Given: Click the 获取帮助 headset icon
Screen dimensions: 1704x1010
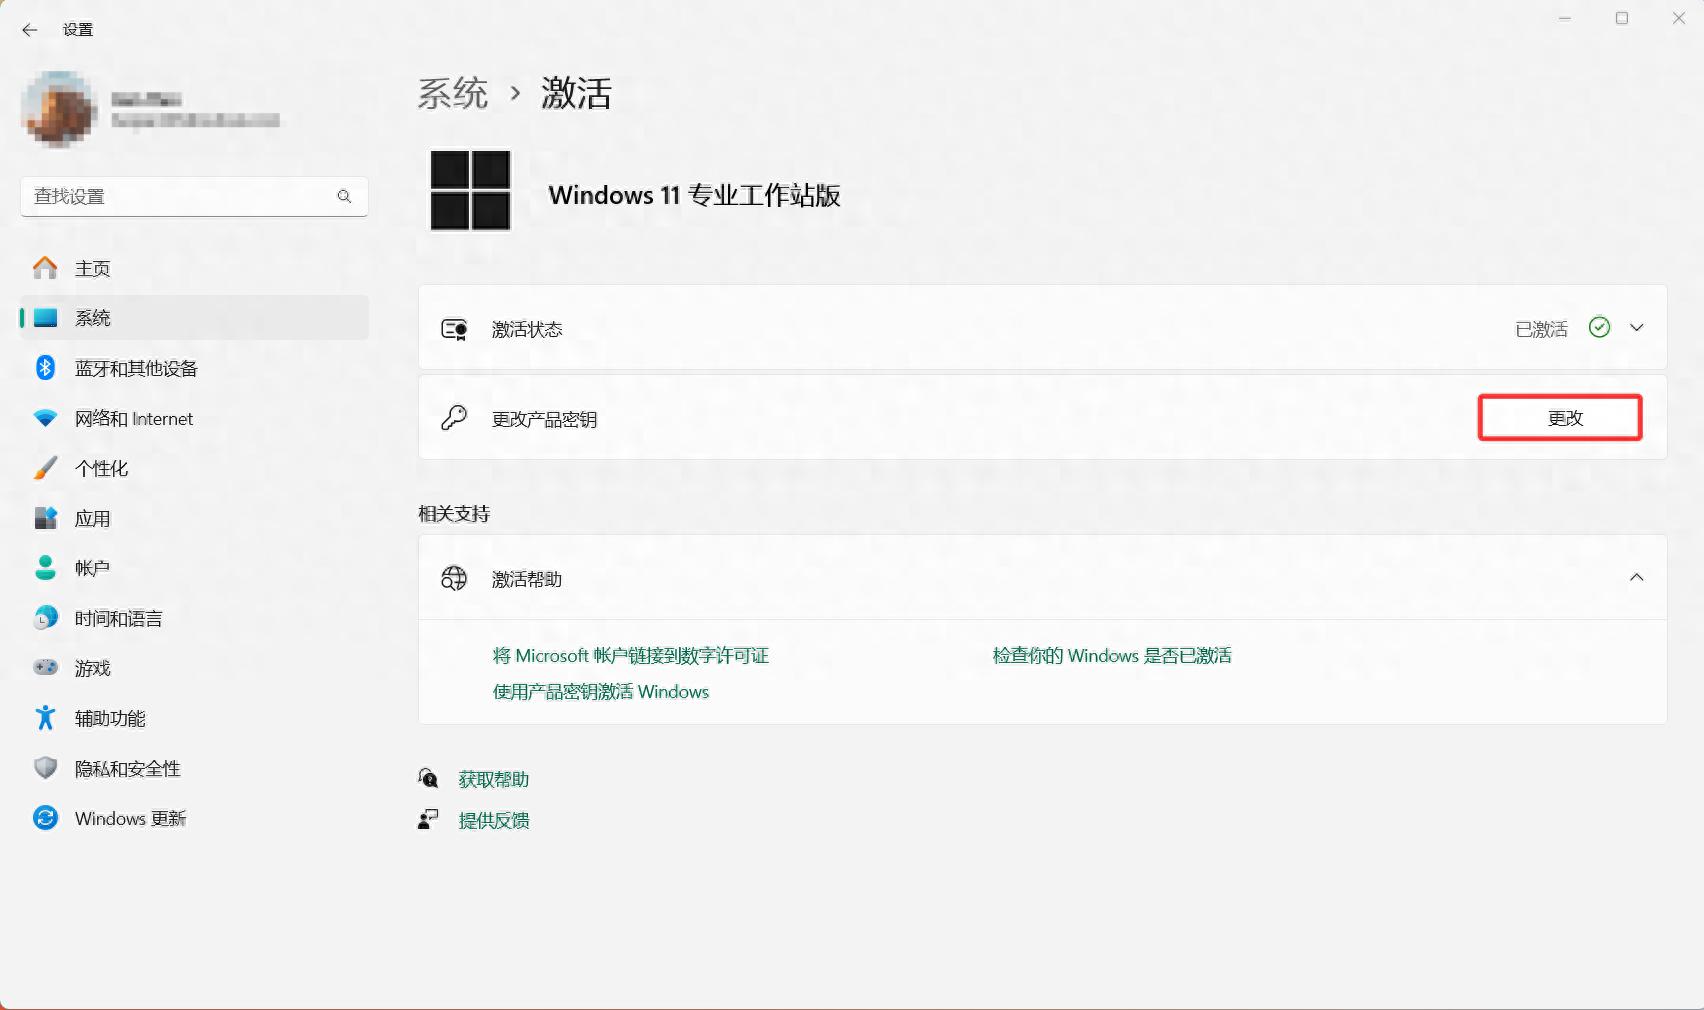Looking at the screenshot, I should tap(428, 778).
